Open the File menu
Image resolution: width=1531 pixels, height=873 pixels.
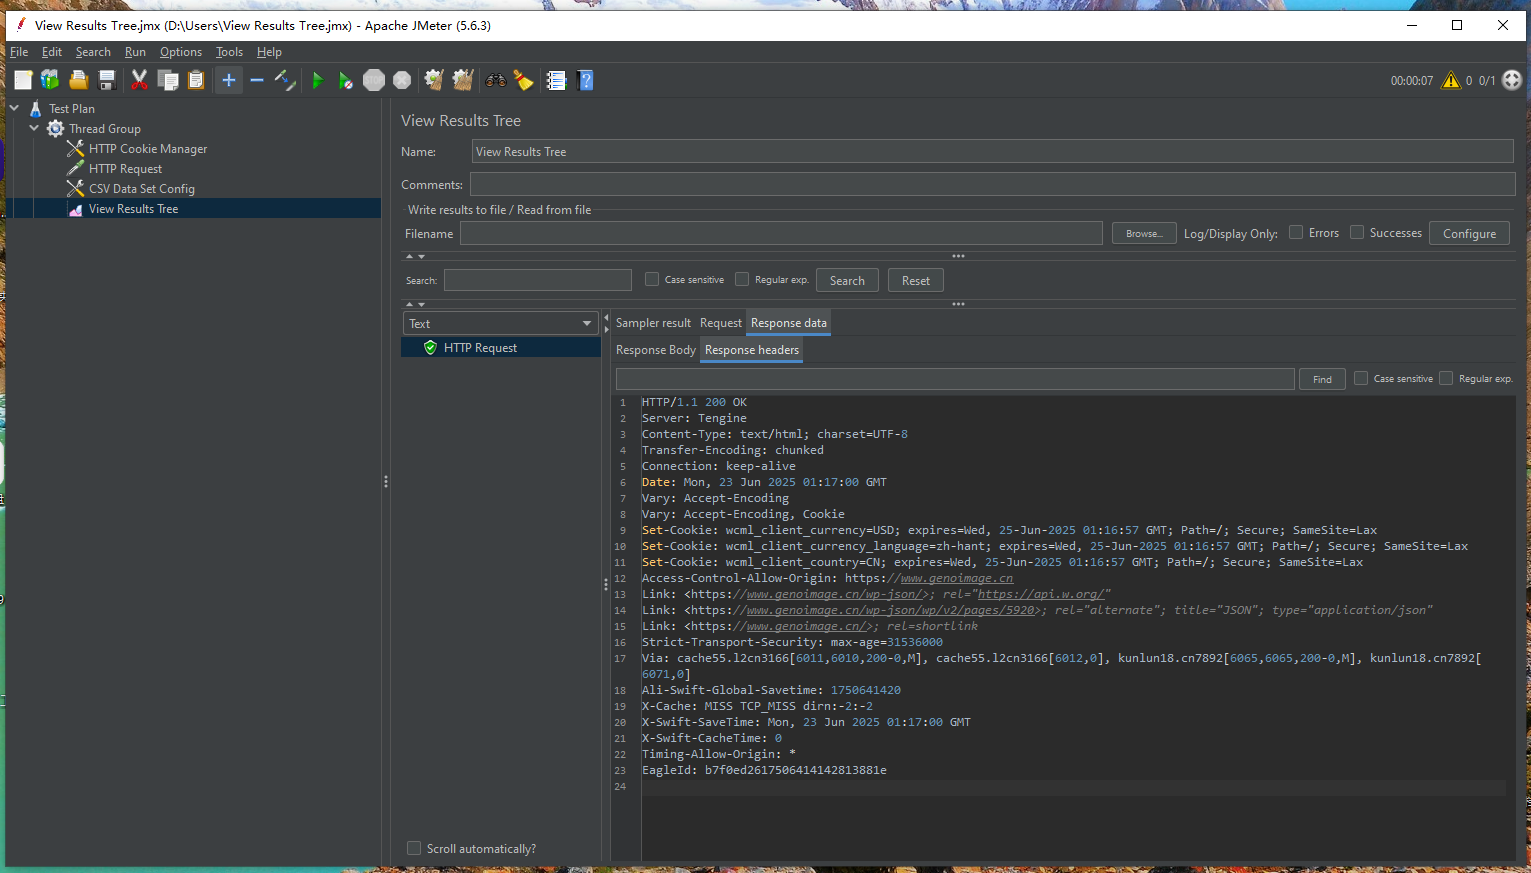19,52
